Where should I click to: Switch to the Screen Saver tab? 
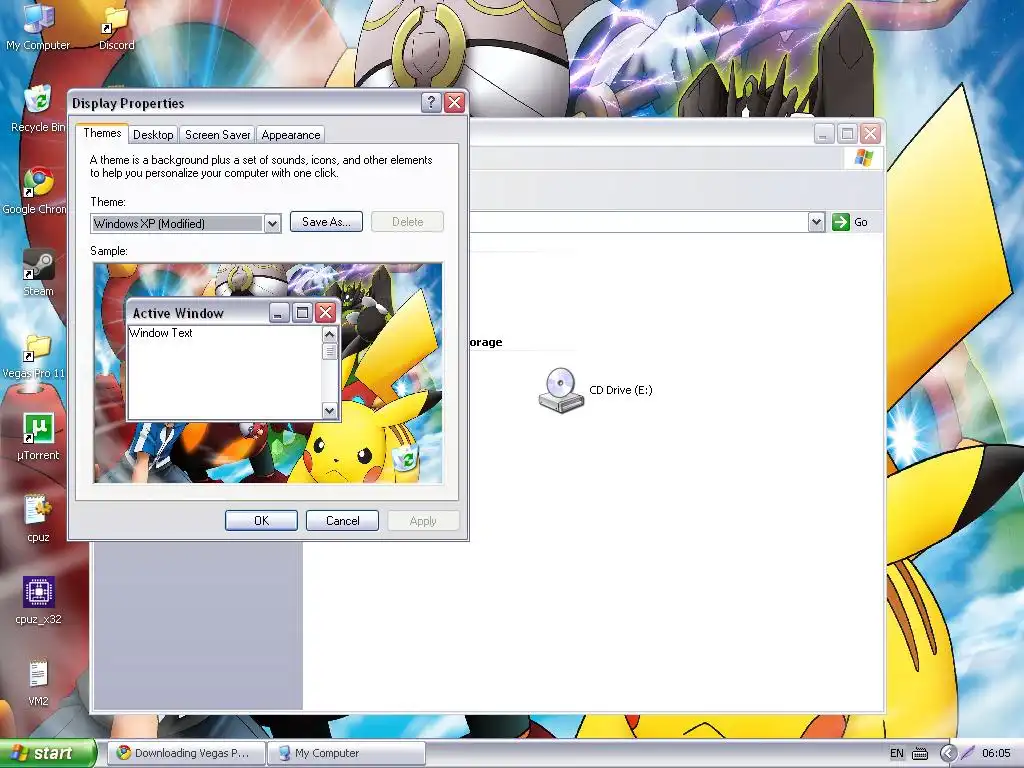217,135
